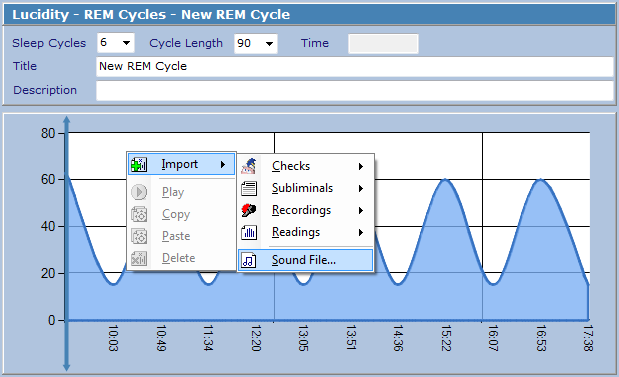Click the Cycle Length label
The width and height of the screenshot is (619, 377).
point(186,43)
